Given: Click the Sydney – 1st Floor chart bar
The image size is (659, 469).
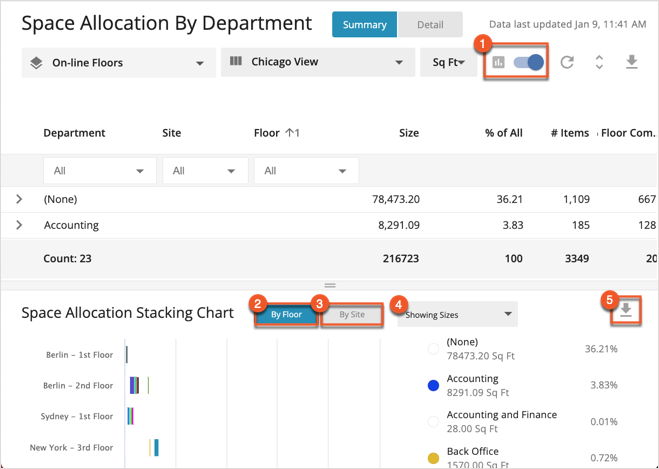Looking at the screenshot, I should coord(130,416).
